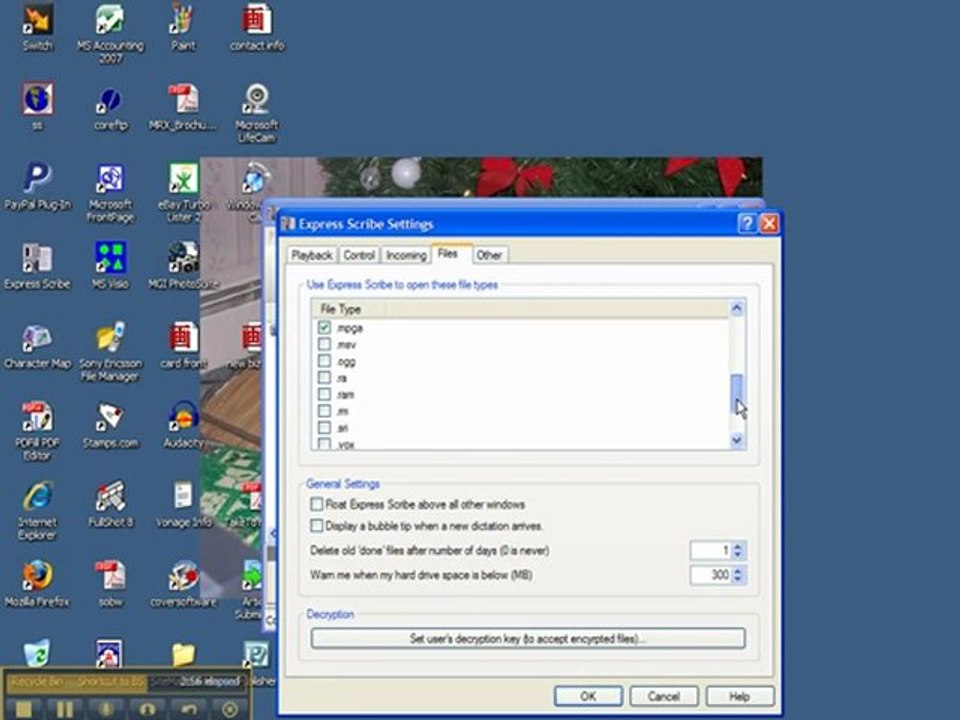Launch Sony Ericsson File Manager
Image resolution: width=960 pixels, height=720 pixels.
pyautogui.click(x=110, y=352)
